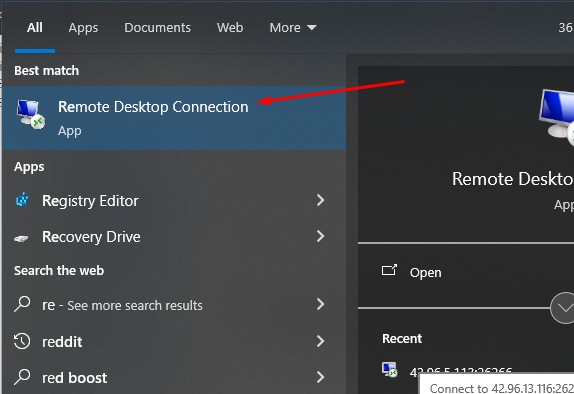This screenshot has width=574, height=394.
Task: Expand more actions with circular down arrow
Action: pyautogui.click(x=563, y=308)
